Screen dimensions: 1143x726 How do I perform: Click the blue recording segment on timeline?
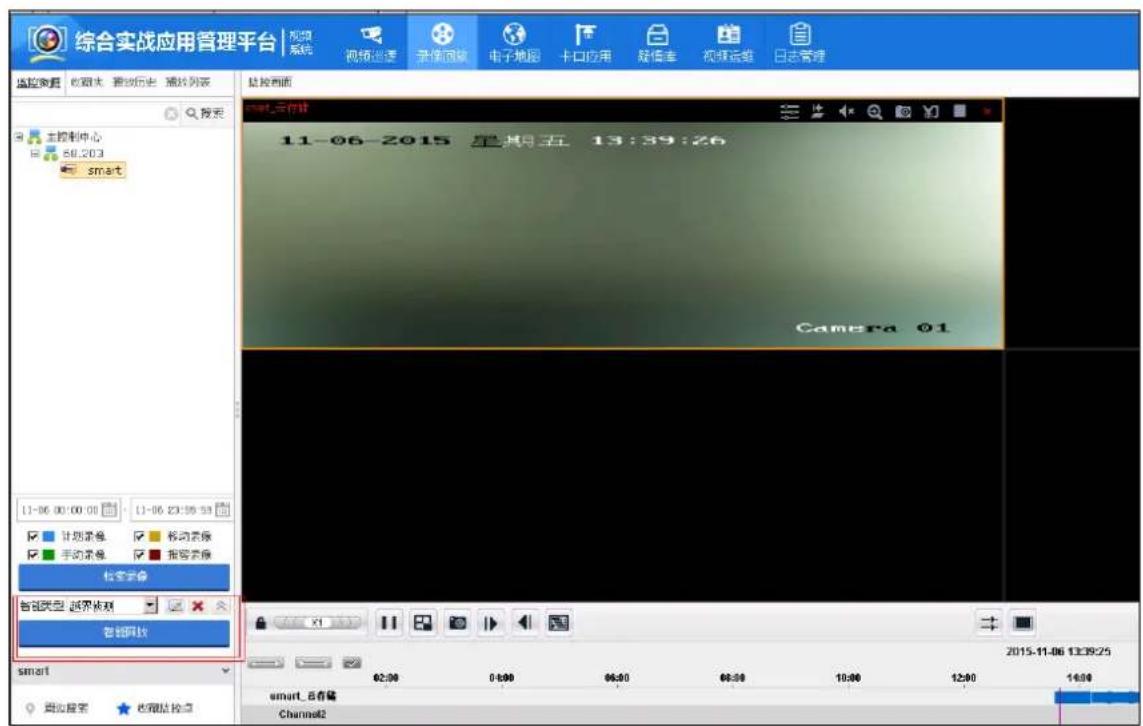click(1096, 698)
